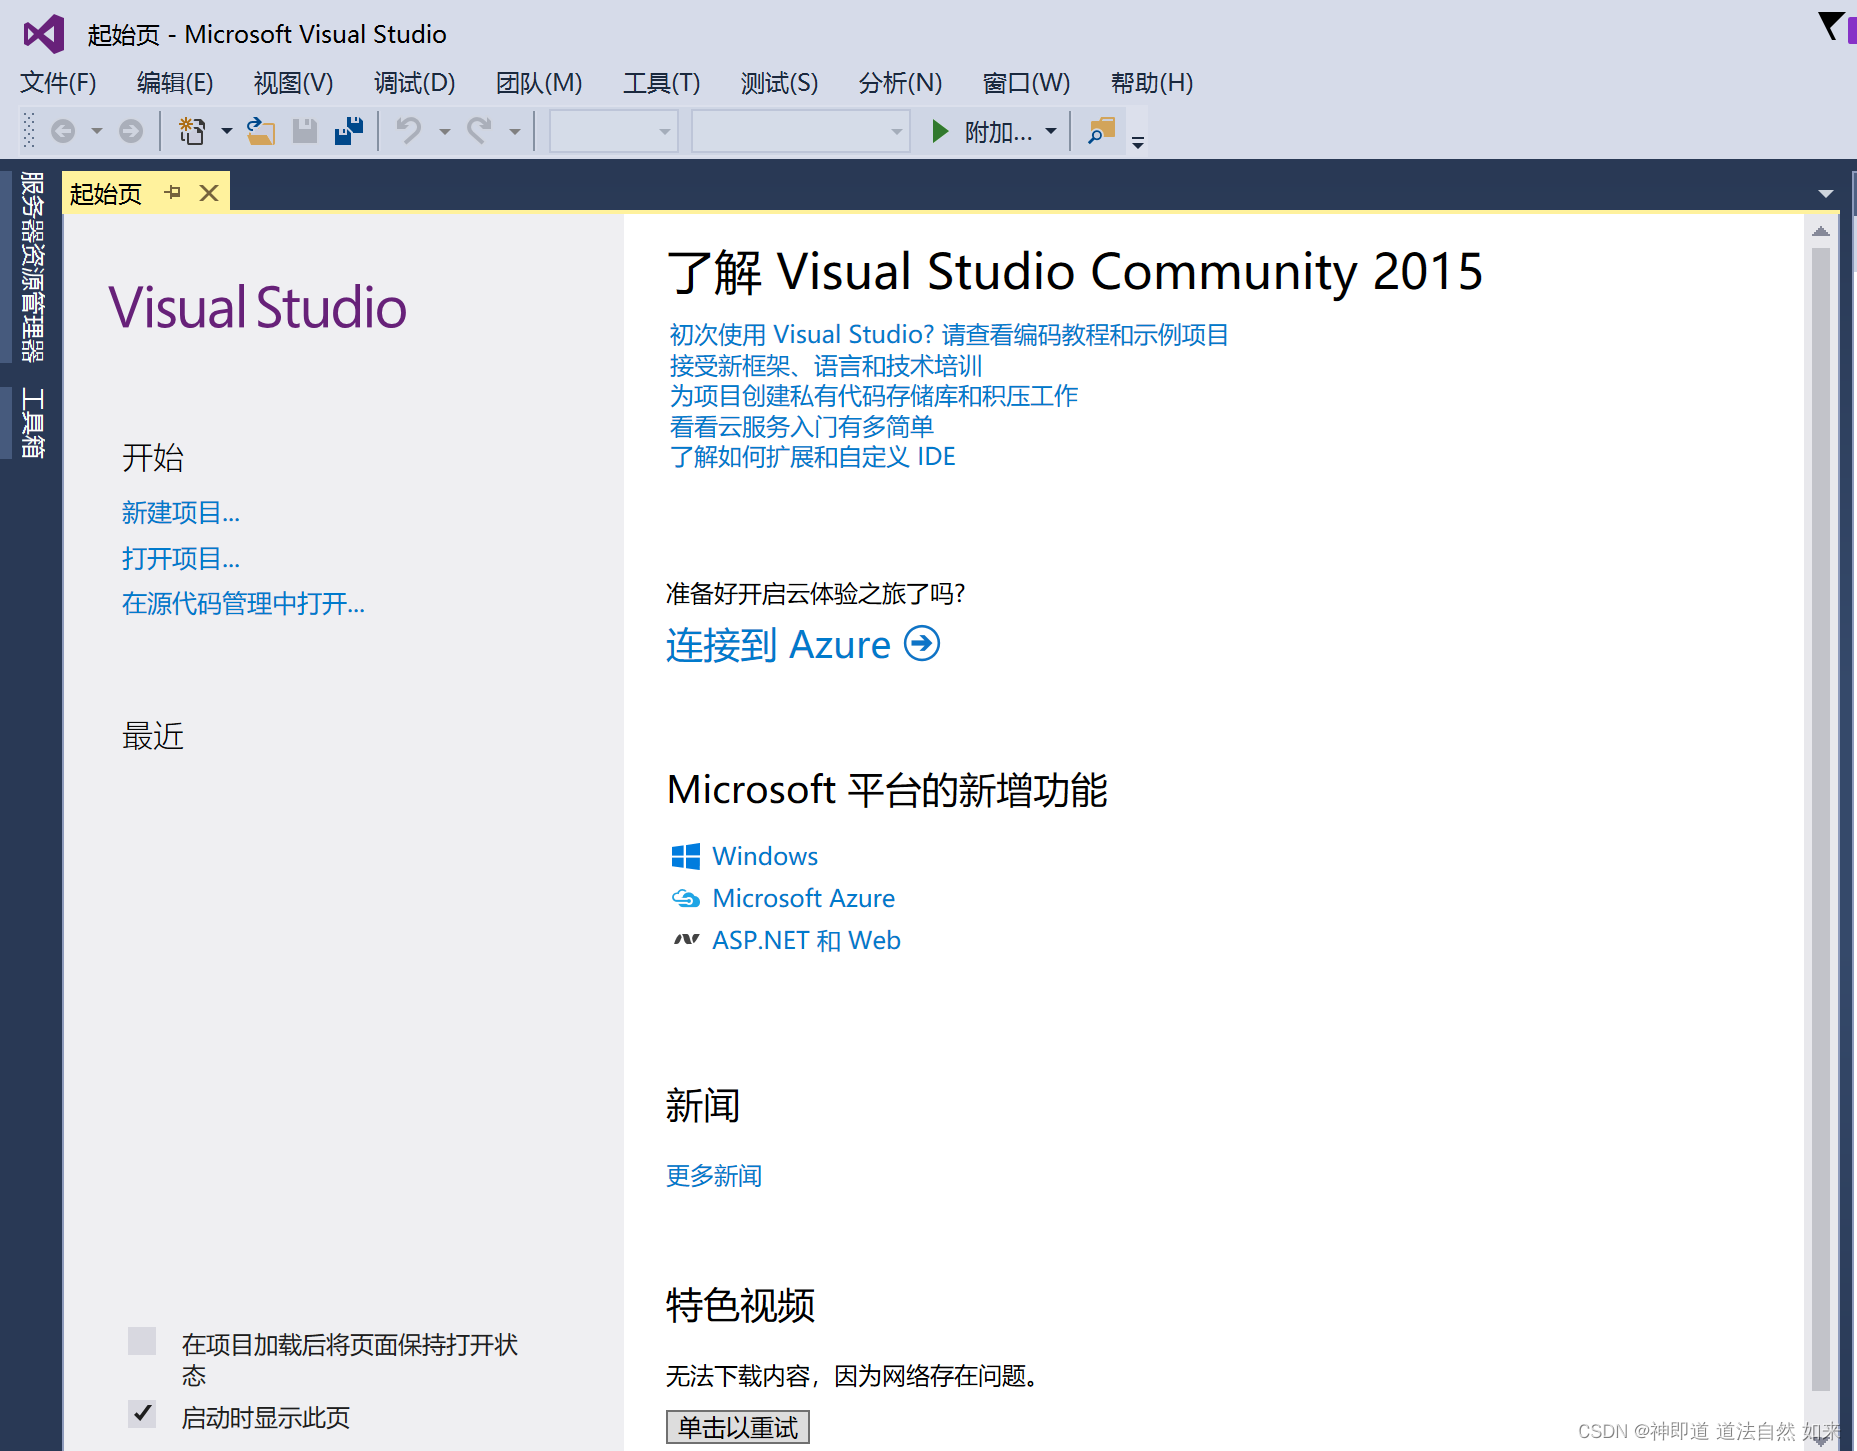Viewport: 1857px width, 1451px height.
Task: Click 了解如何扩展和自定义 IDE link
Action: click(812, 457)
